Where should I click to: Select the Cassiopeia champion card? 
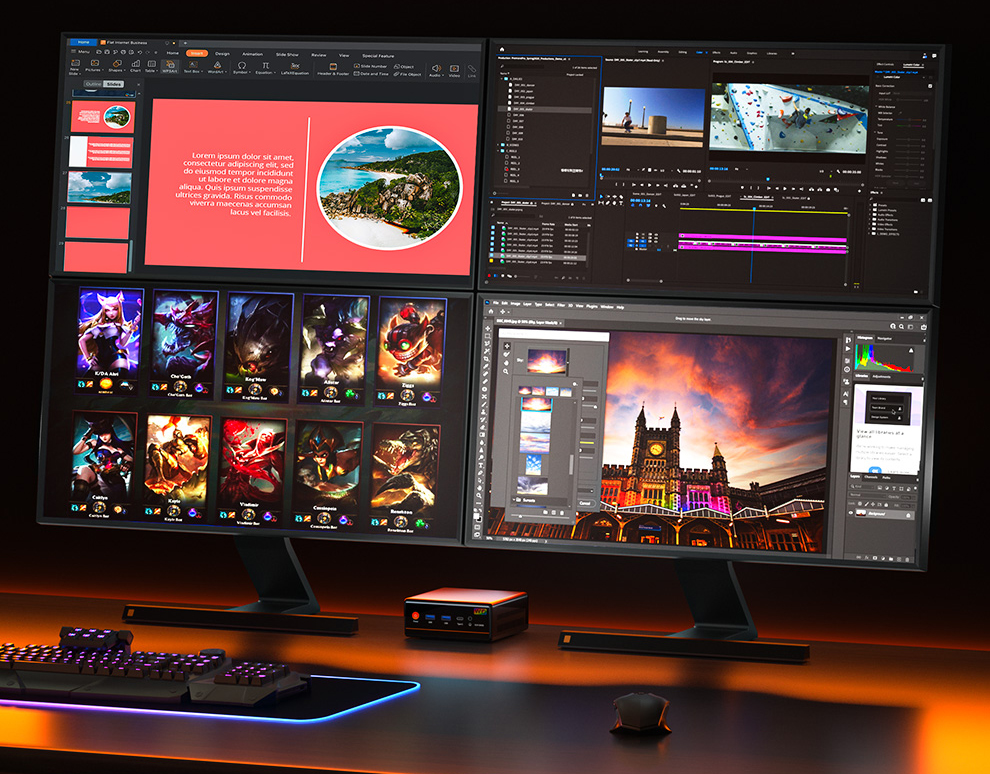[326, 475]
